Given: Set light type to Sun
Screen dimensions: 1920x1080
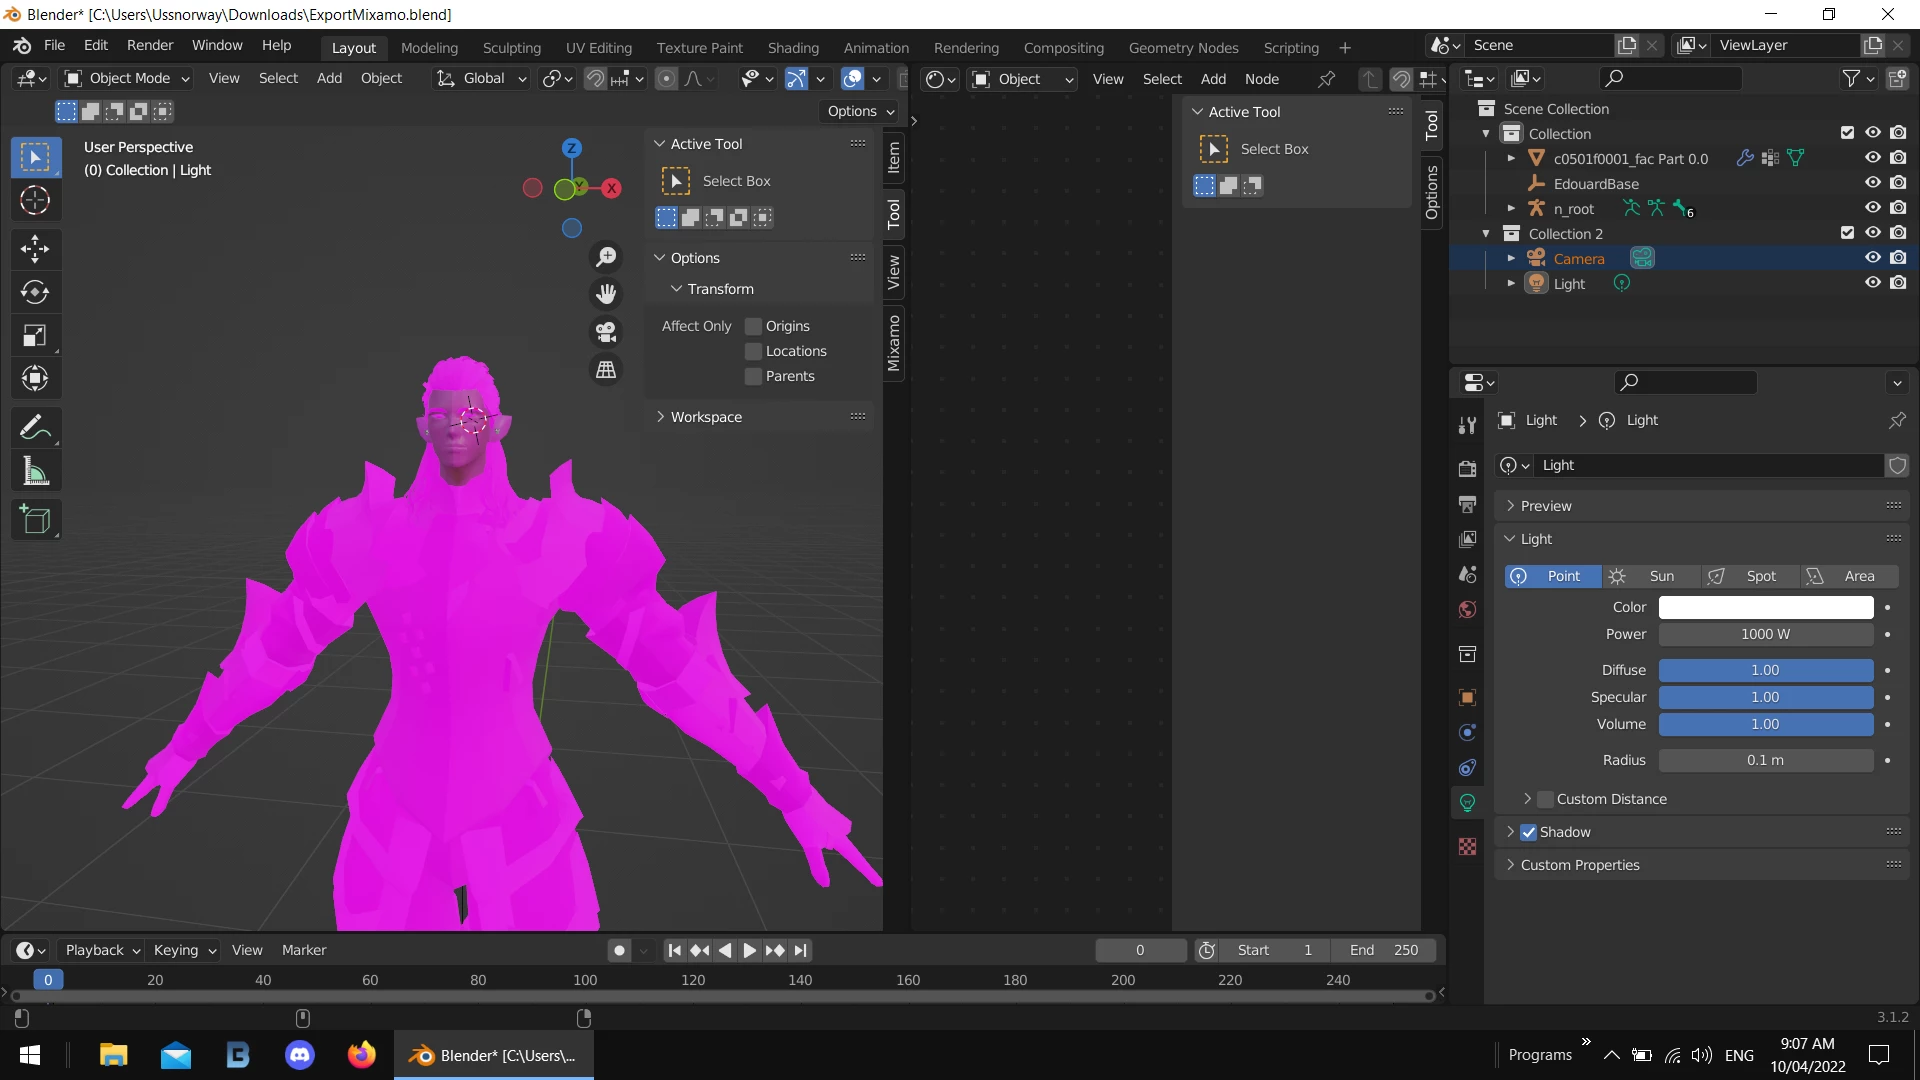Looking at the screenshot, I should pyautogui.click(x=1650, y=576).
